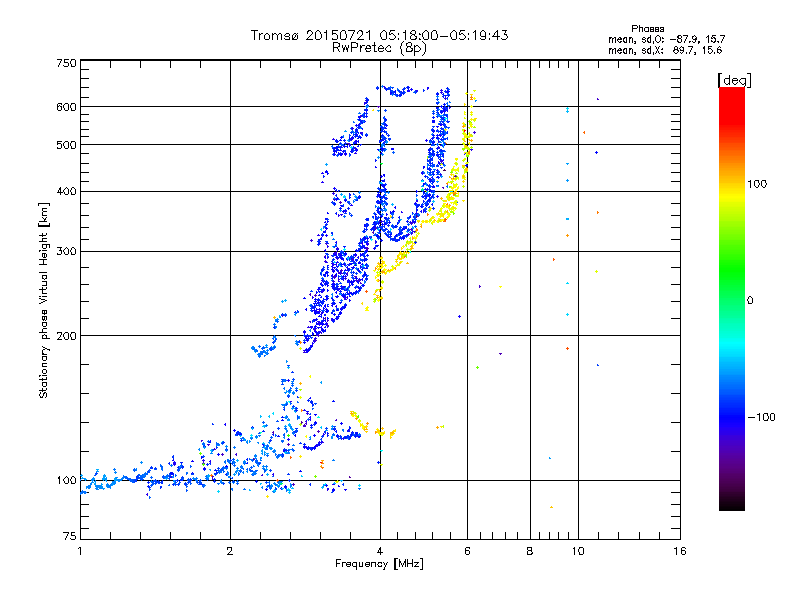Click the "Stationary phase Virtual Height [km]" axis title
This screenshot has height=600, width=800.
coord(44,300)
